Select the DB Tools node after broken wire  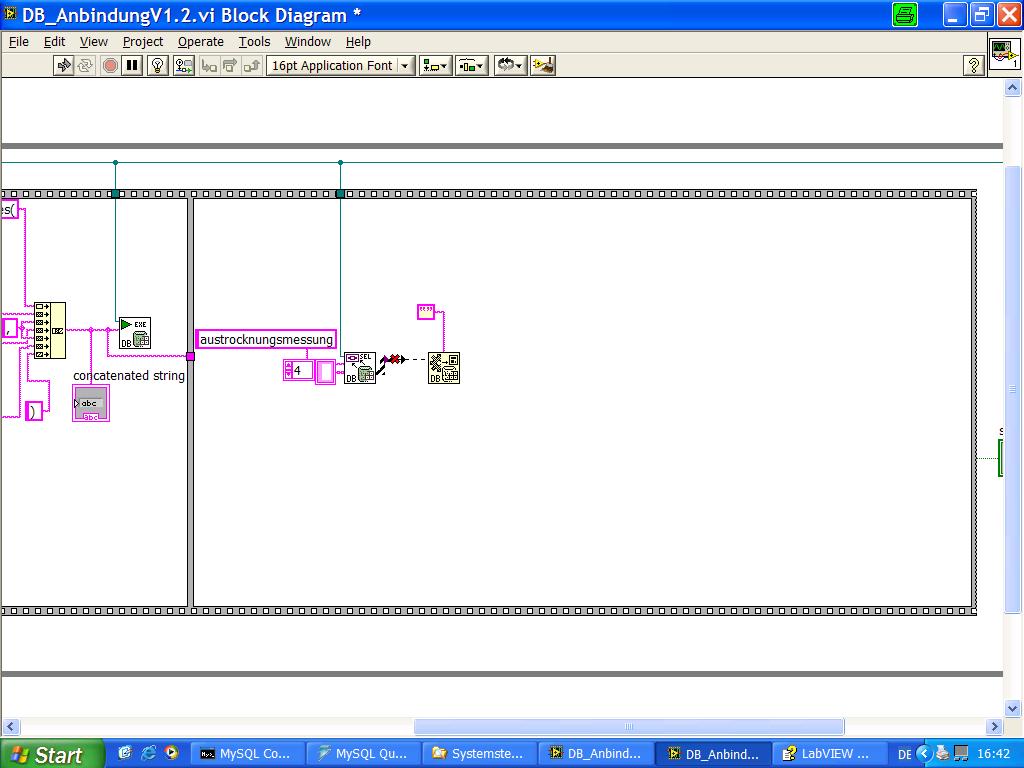pos(444,368)
